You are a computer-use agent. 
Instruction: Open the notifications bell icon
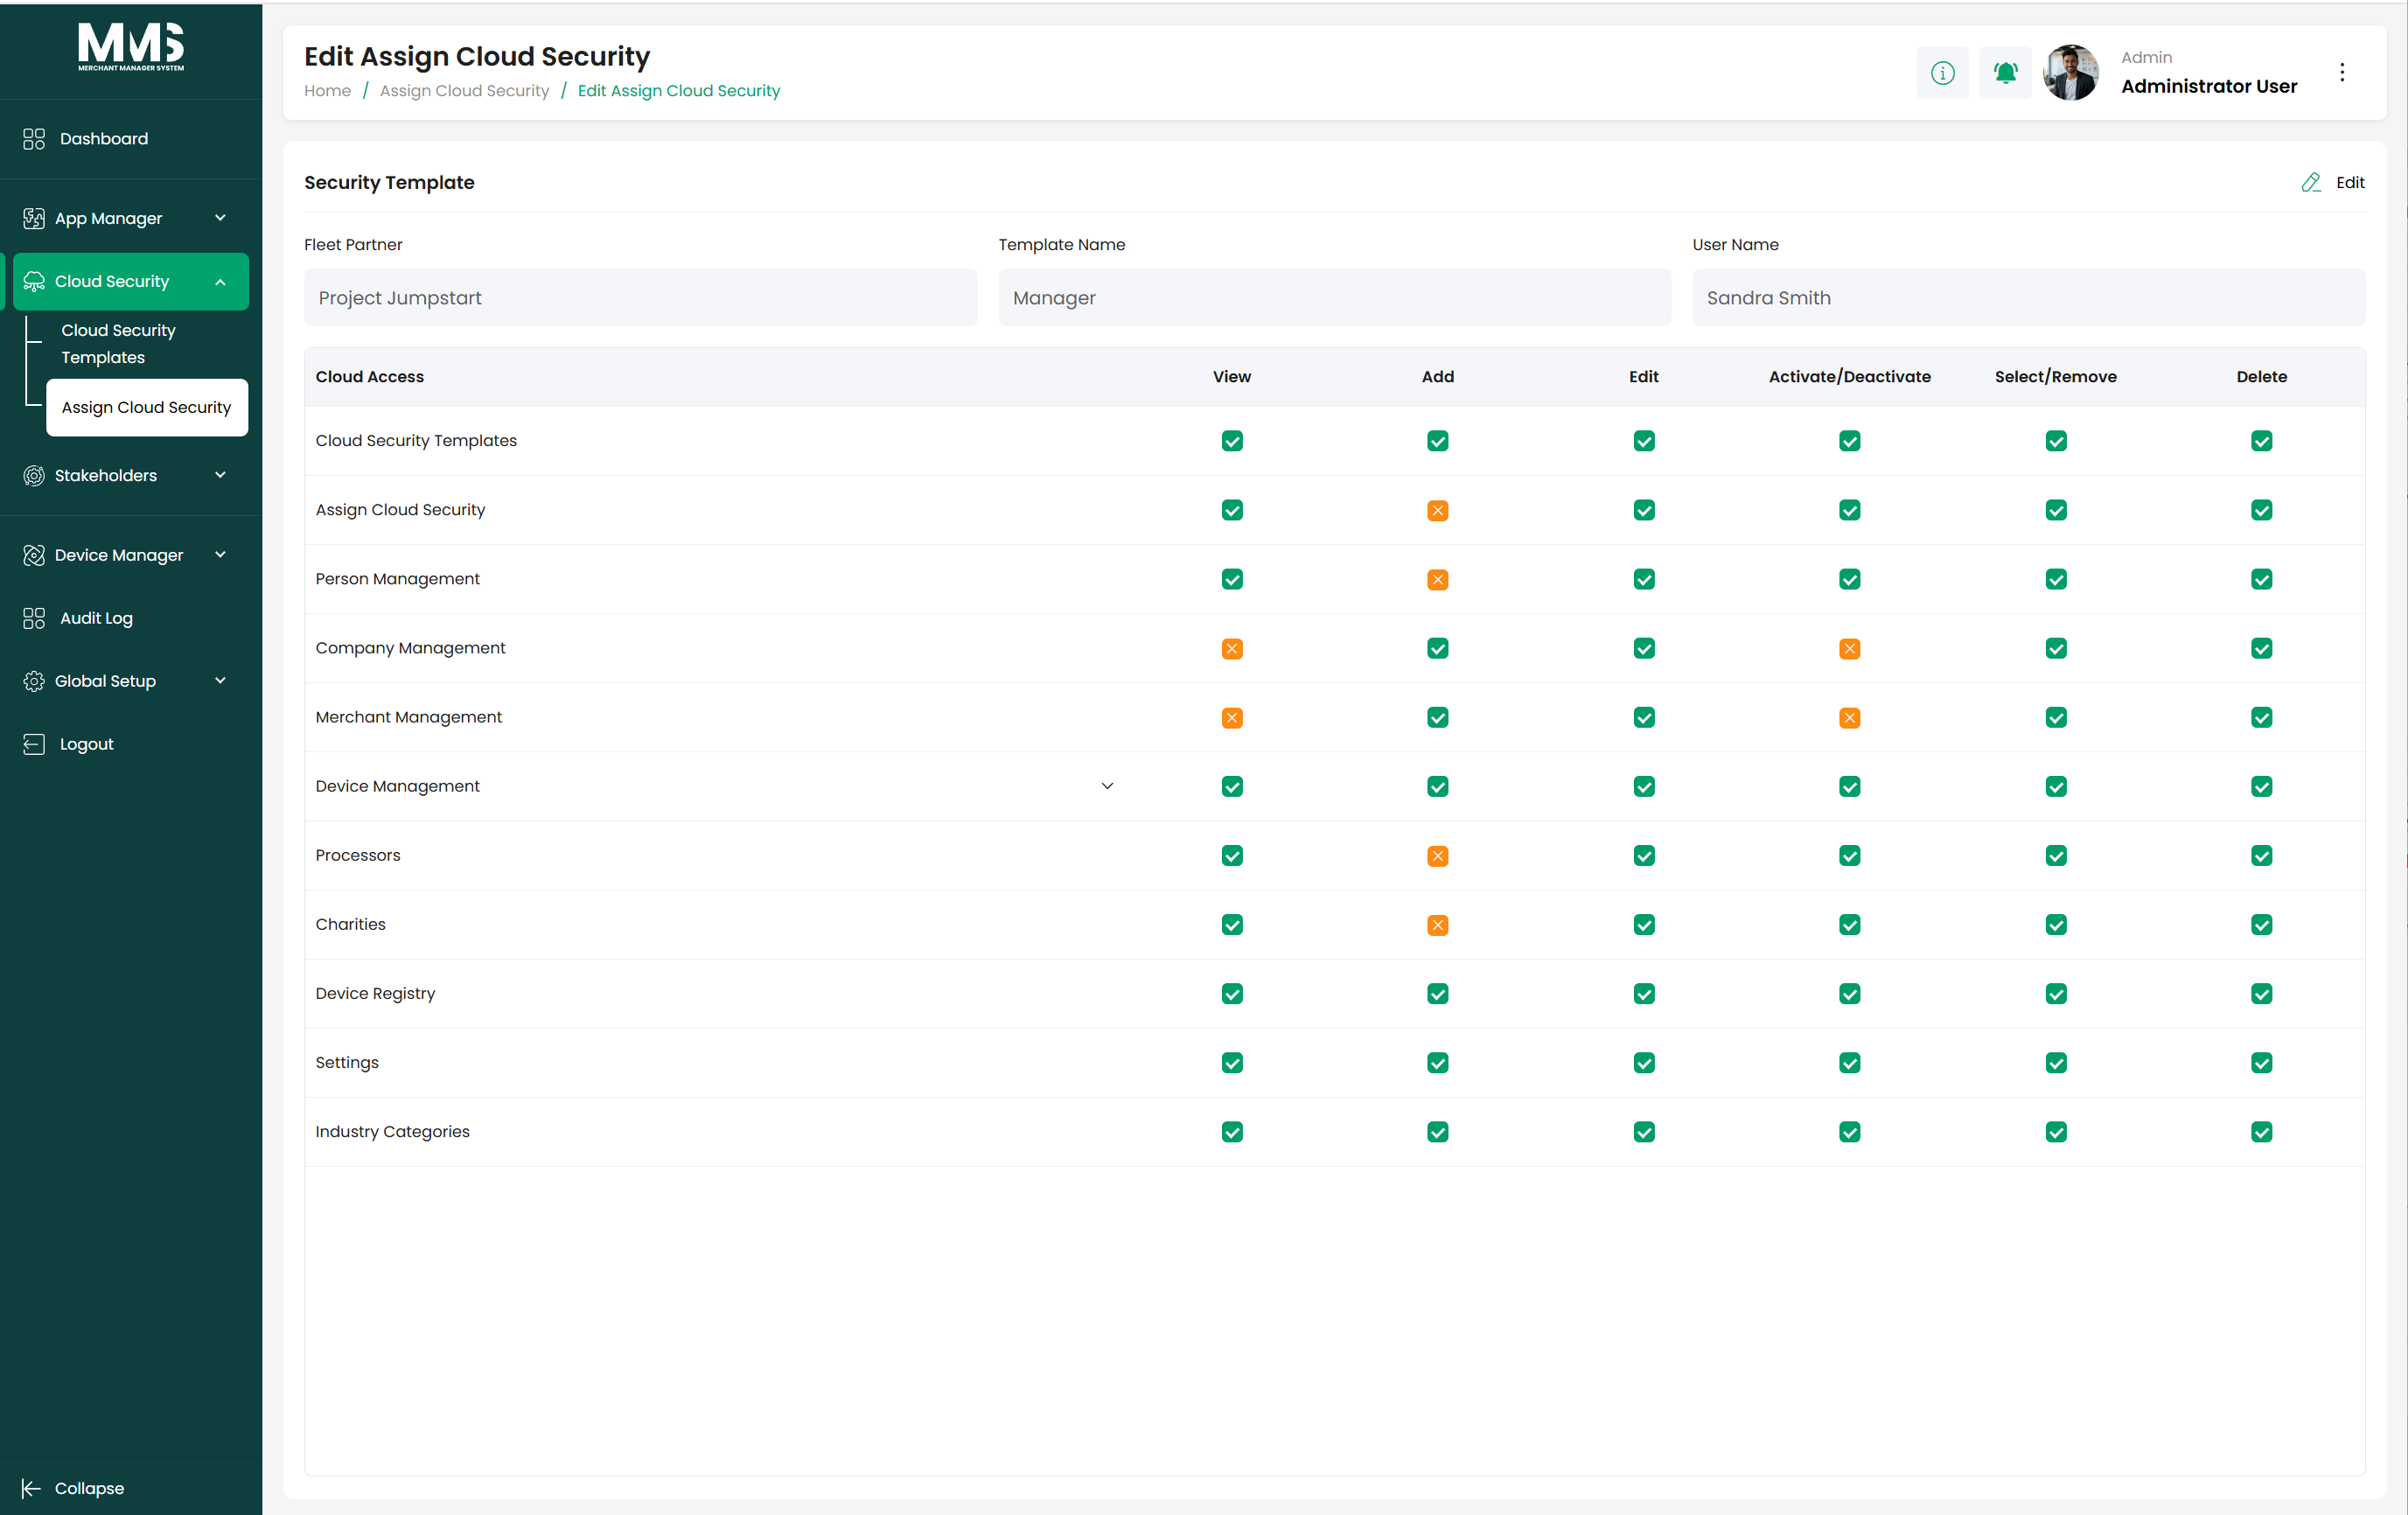click(2005, 72)
